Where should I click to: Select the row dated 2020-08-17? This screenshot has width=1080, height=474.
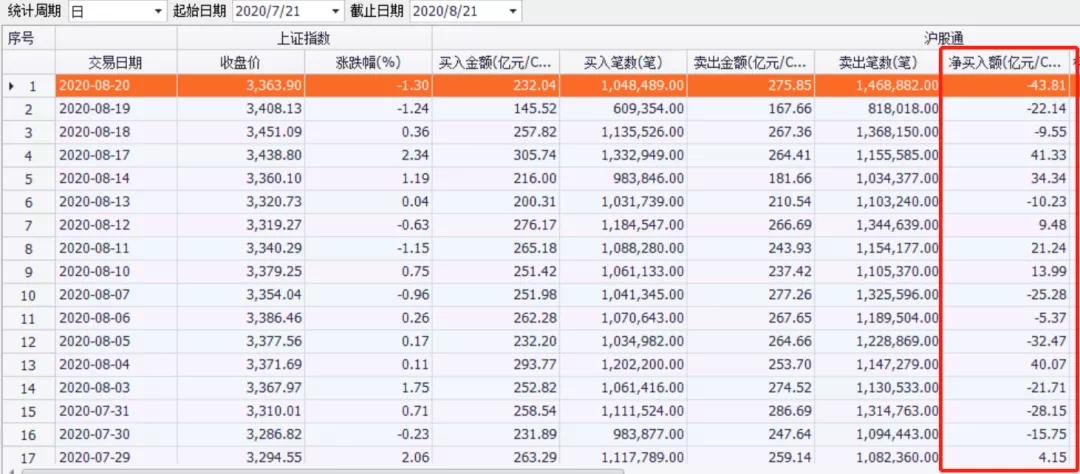[x=540, y=155]
